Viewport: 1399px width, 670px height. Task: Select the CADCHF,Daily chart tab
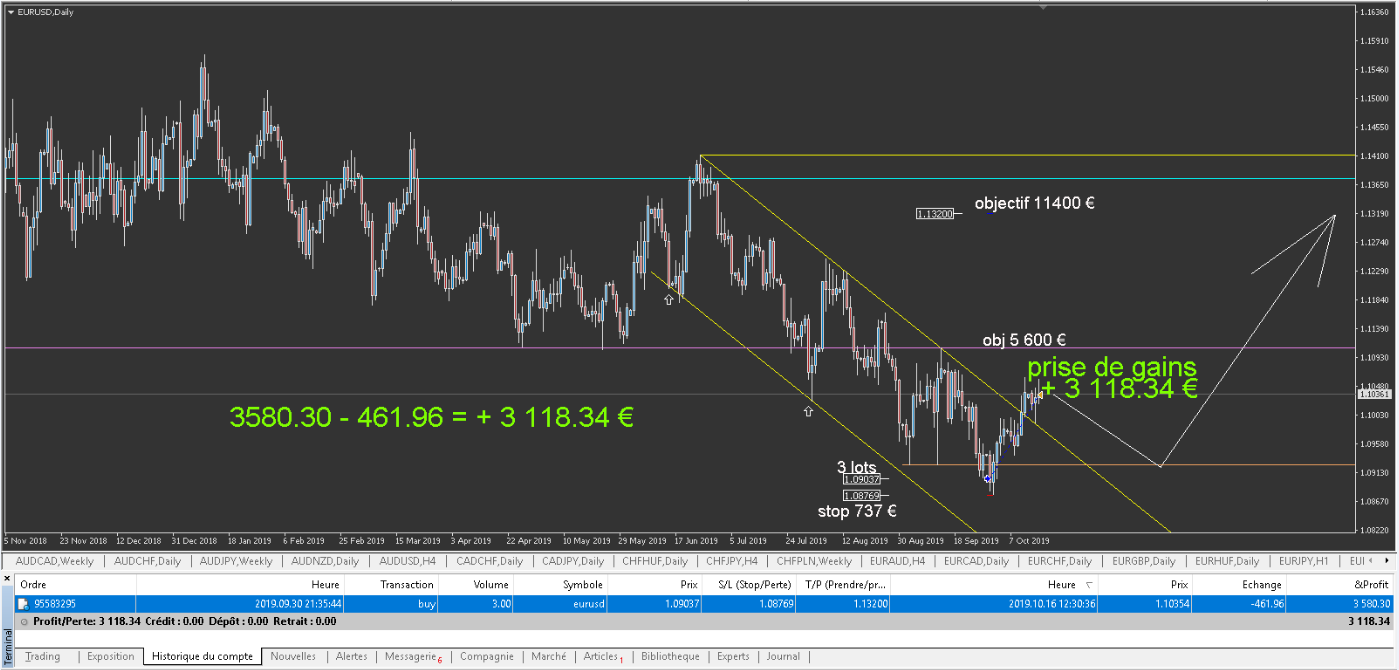click(x=489, y=561)
